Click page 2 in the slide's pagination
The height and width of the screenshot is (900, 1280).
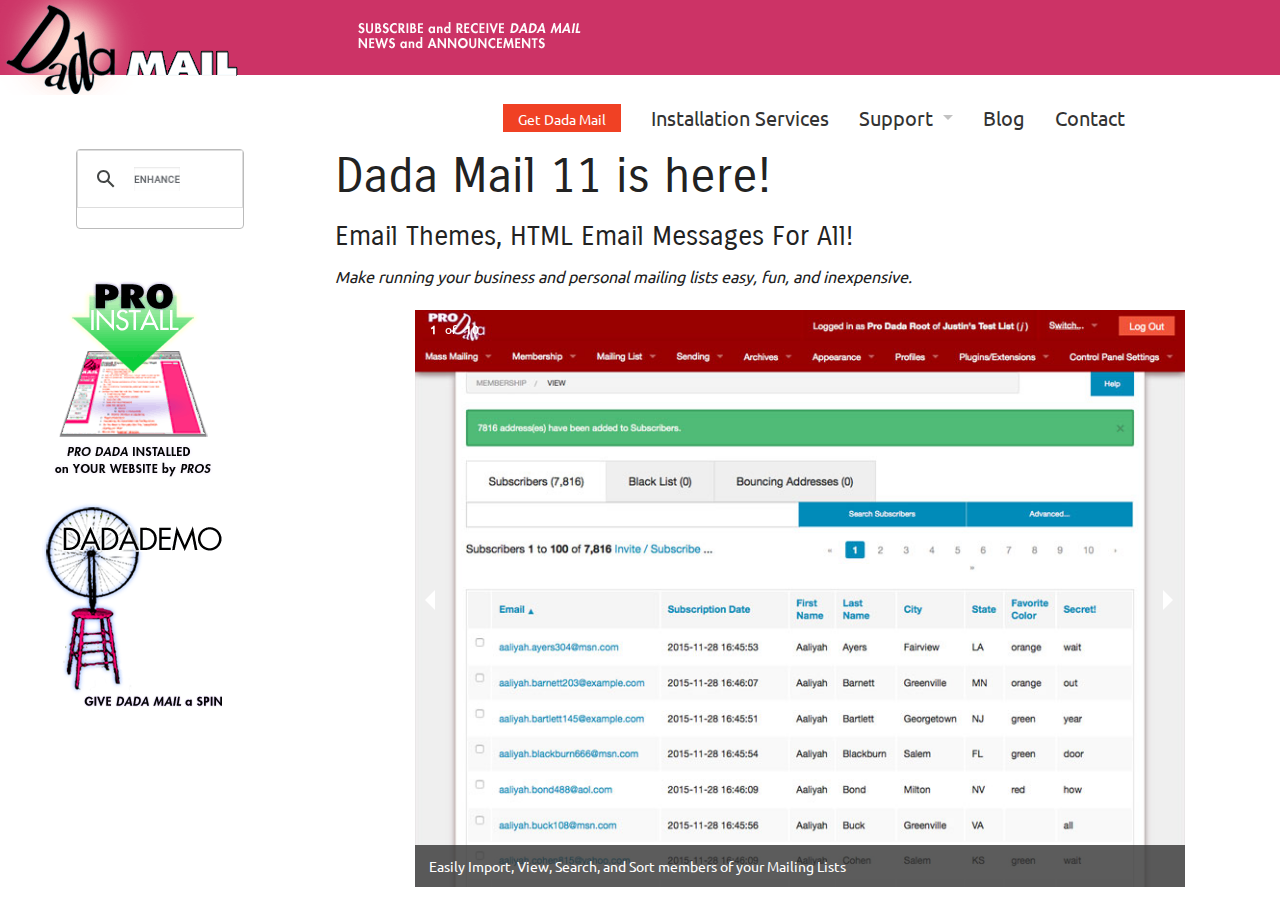coord(880,550)
